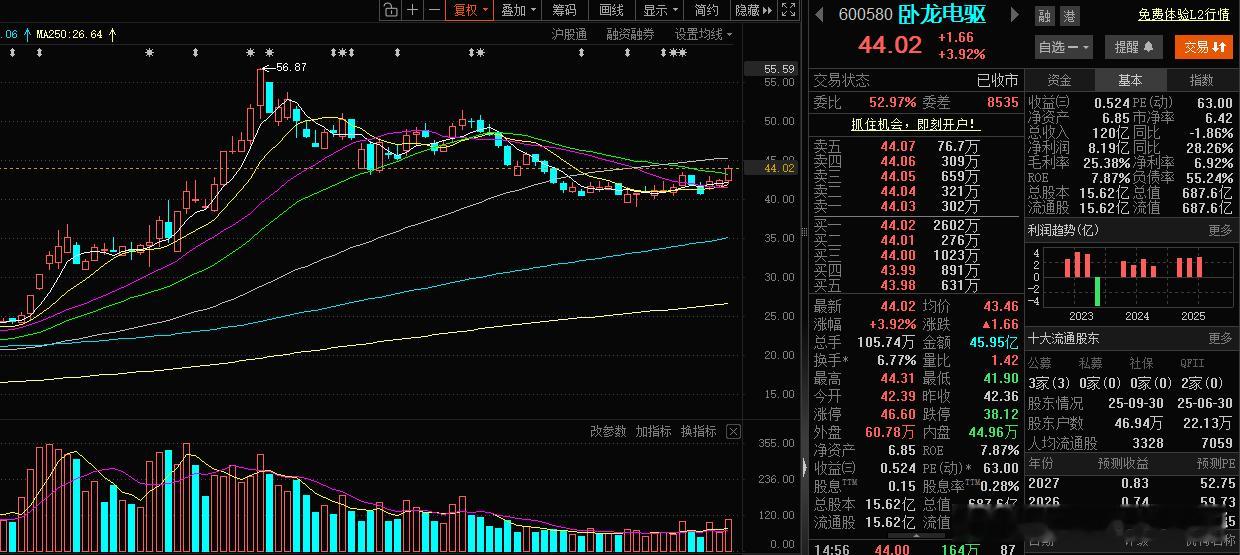Viewport: 1240px width, 555px height.
Task: Open 自选 watchlist dropdown
Action: 1064,47
